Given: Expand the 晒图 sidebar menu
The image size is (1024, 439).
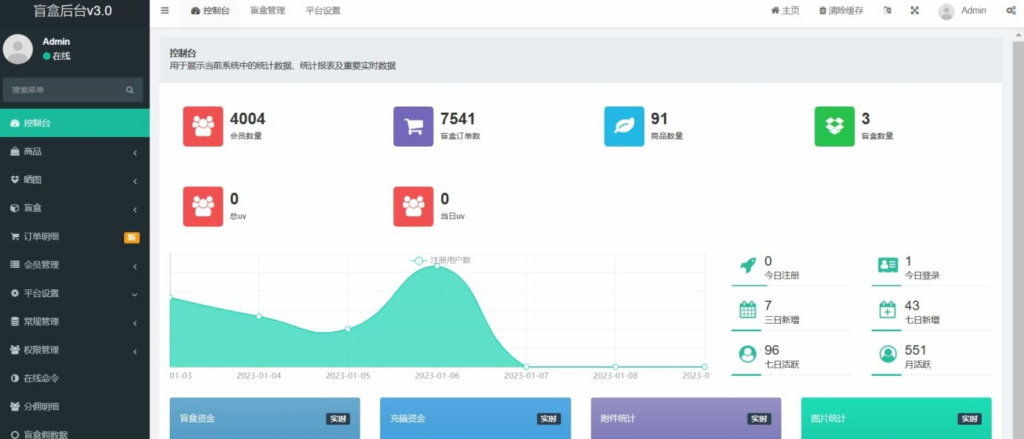Looking at the screenshot, I should (x=74, y=180).
